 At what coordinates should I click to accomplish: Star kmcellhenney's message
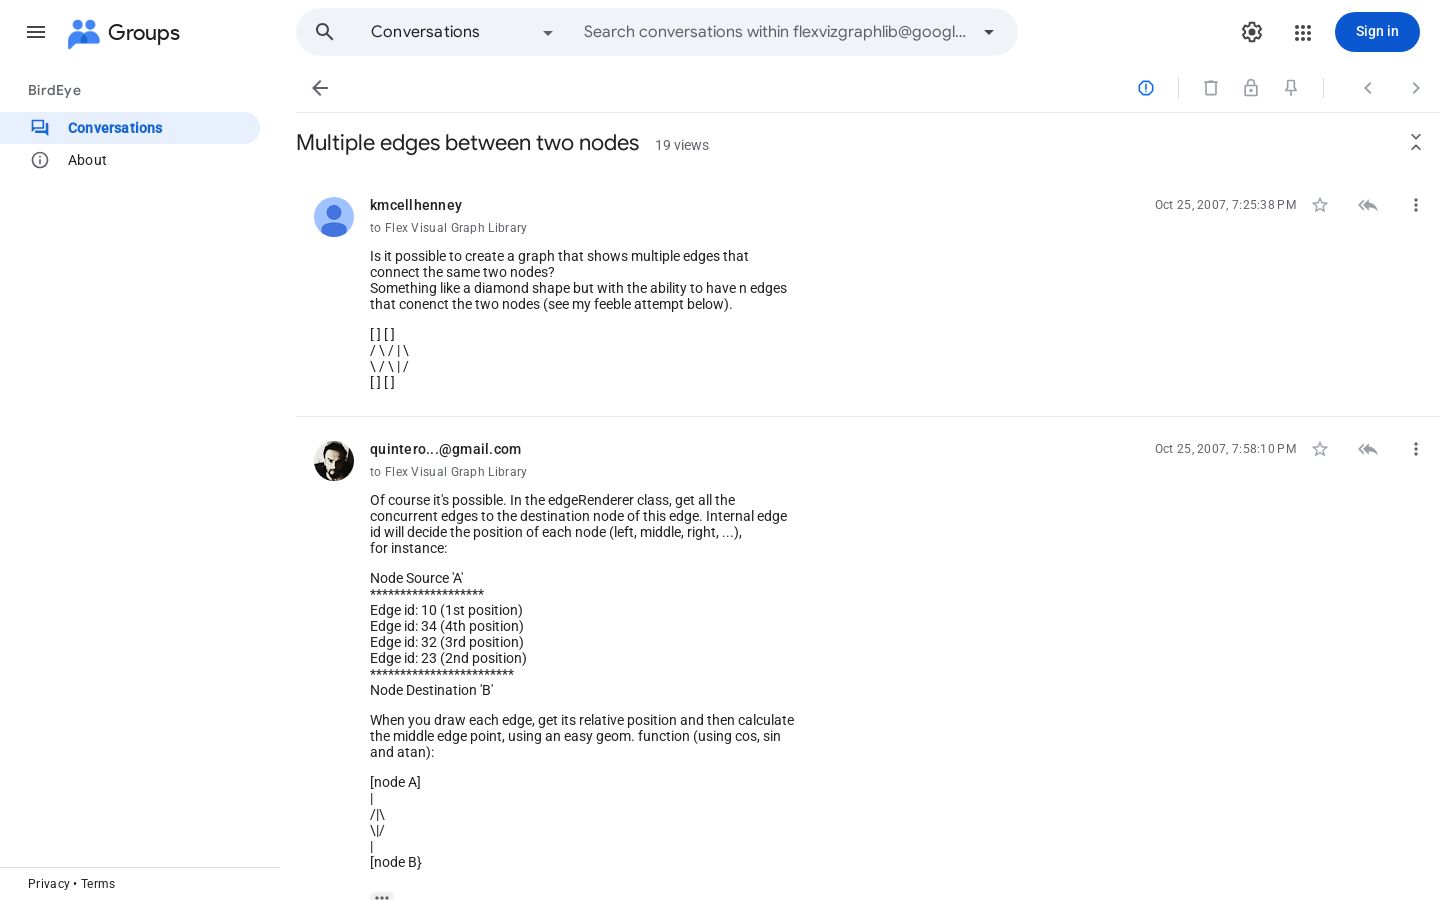(1320, 205)
